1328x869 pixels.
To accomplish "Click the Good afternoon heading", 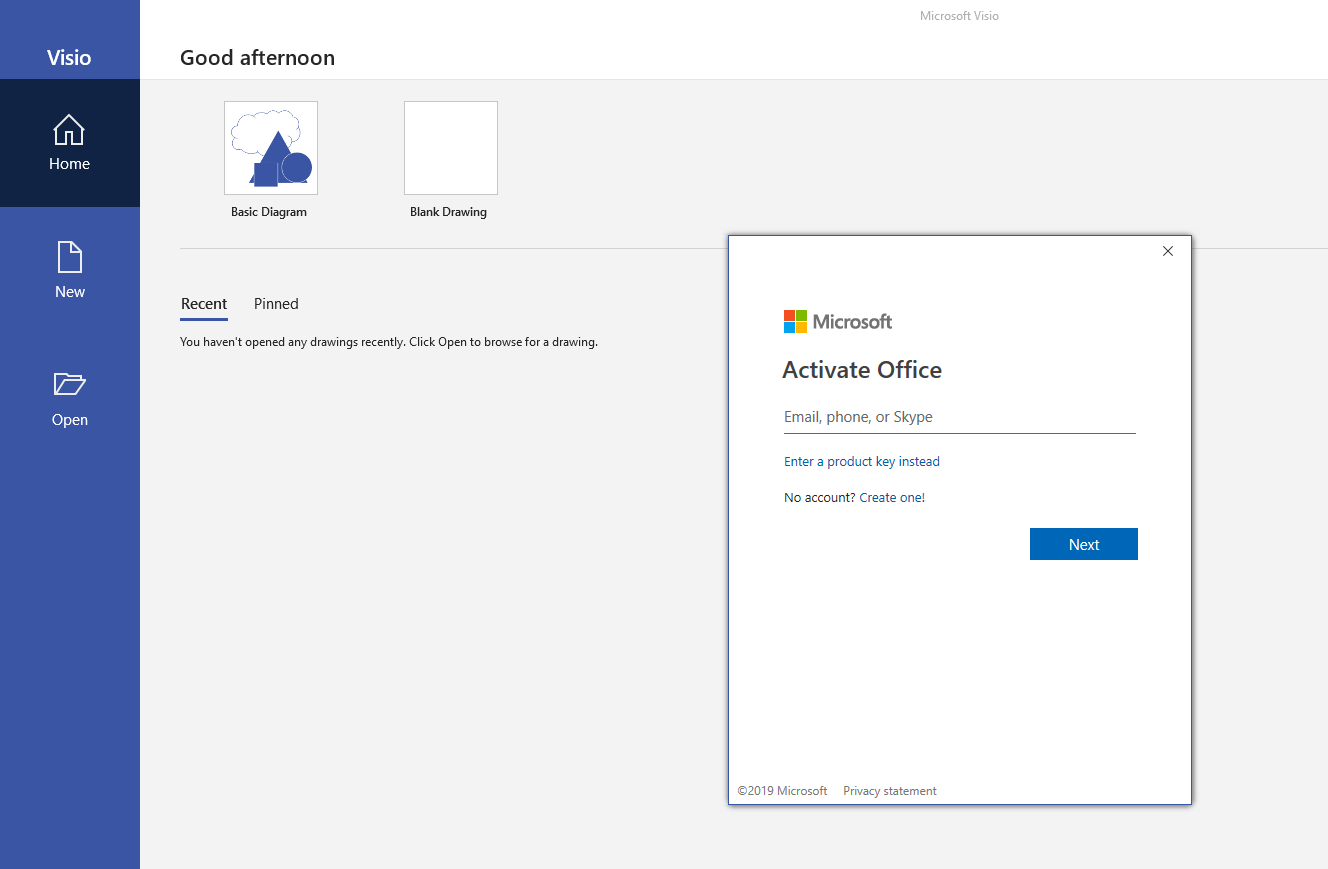I will point(257,58).
